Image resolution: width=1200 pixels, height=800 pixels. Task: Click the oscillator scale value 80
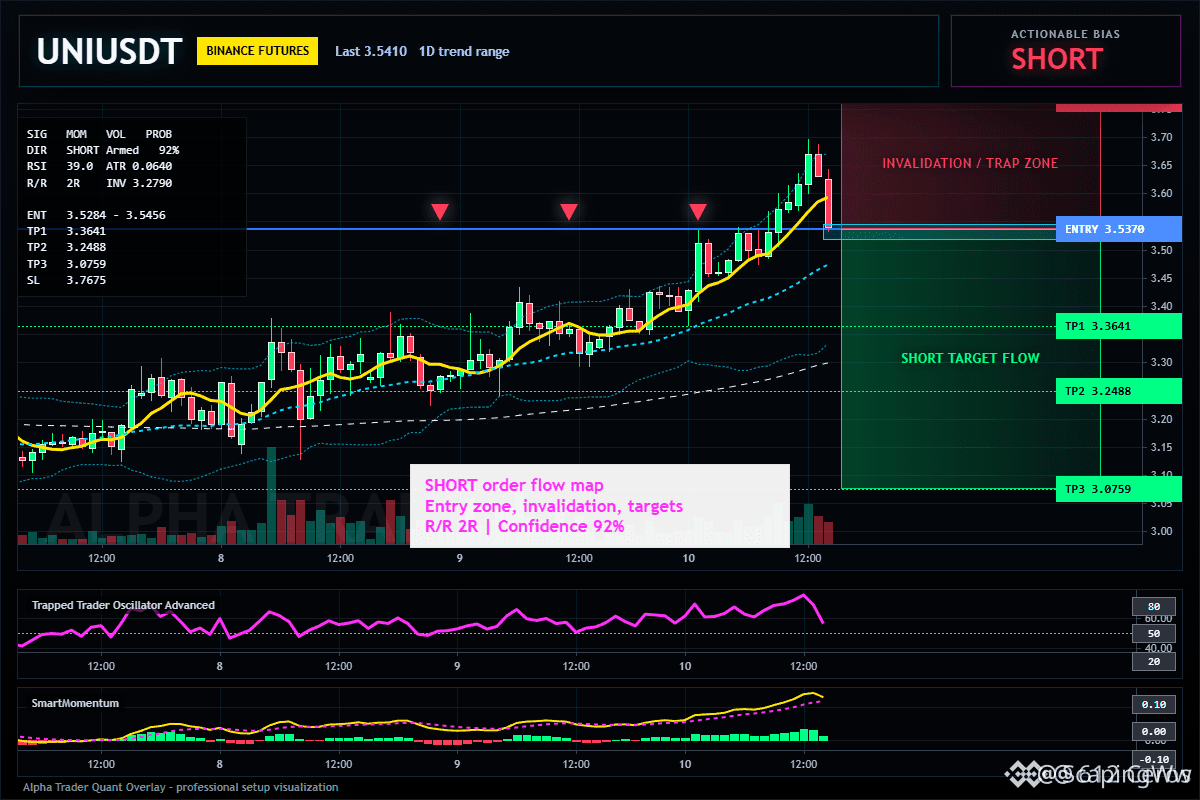[x=1153, y=606]
